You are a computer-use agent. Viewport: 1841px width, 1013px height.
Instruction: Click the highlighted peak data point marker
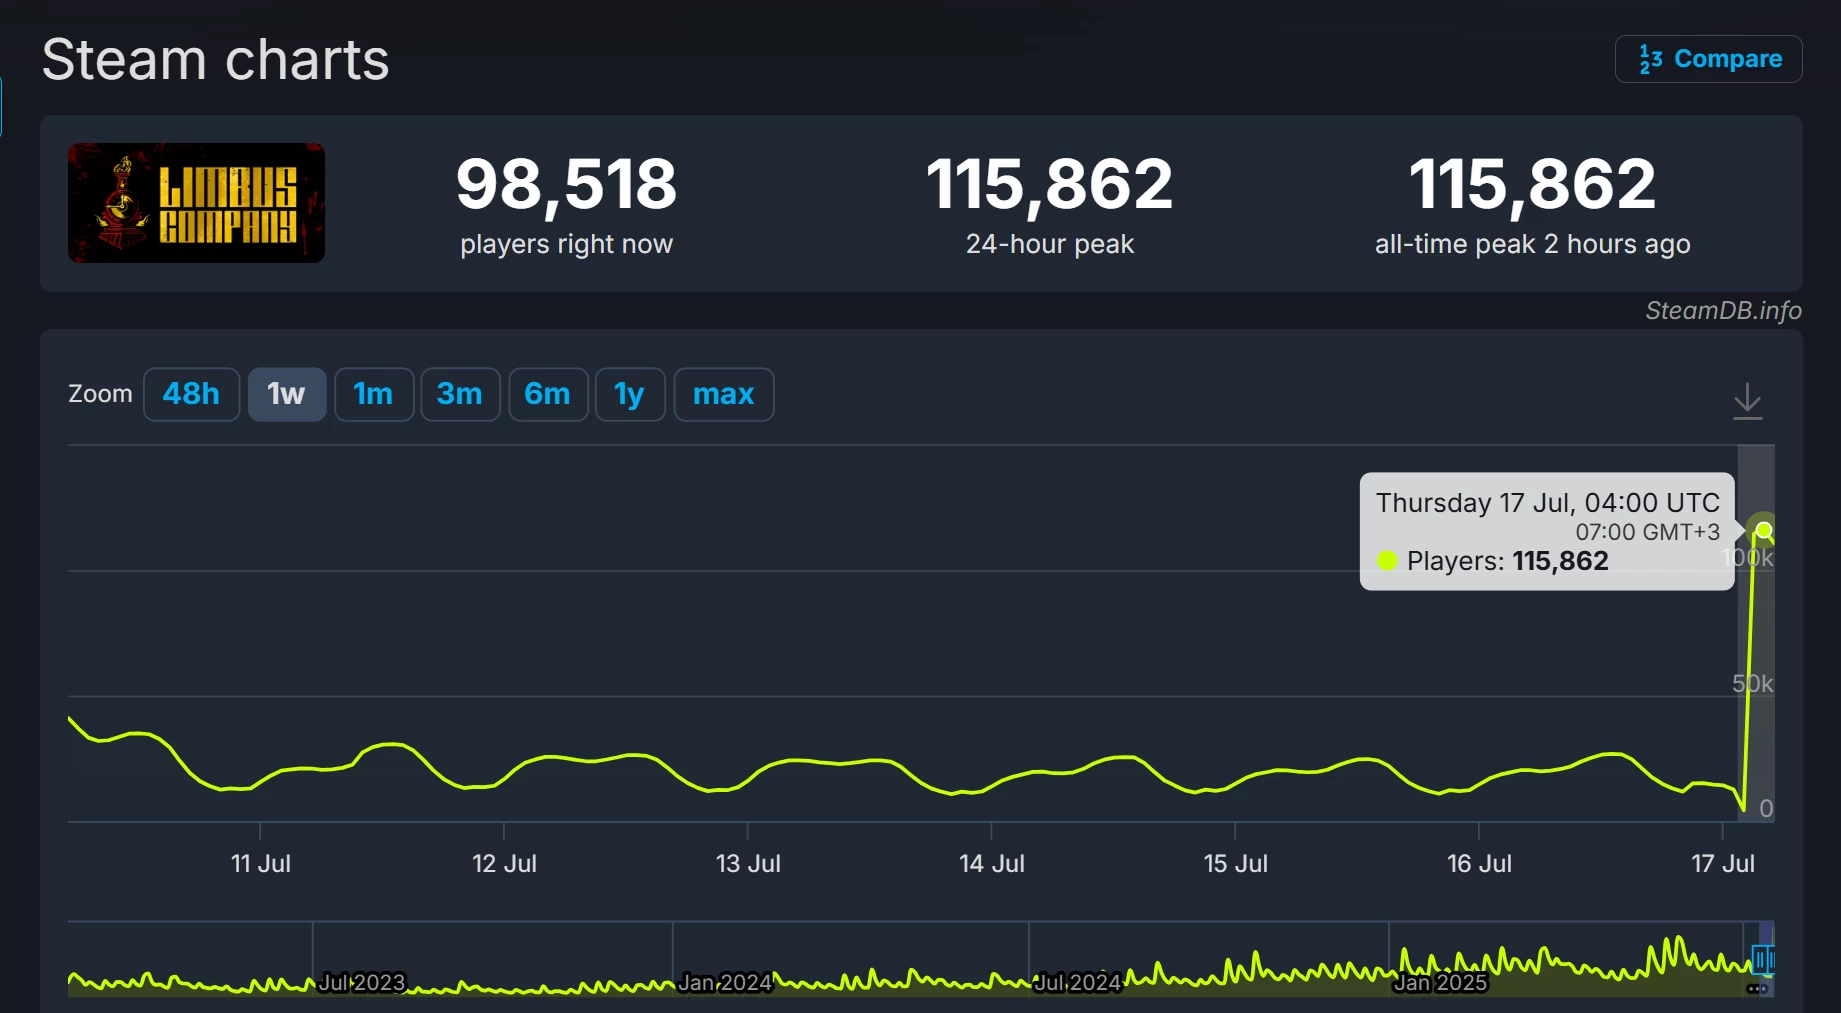coord(1764,530)
